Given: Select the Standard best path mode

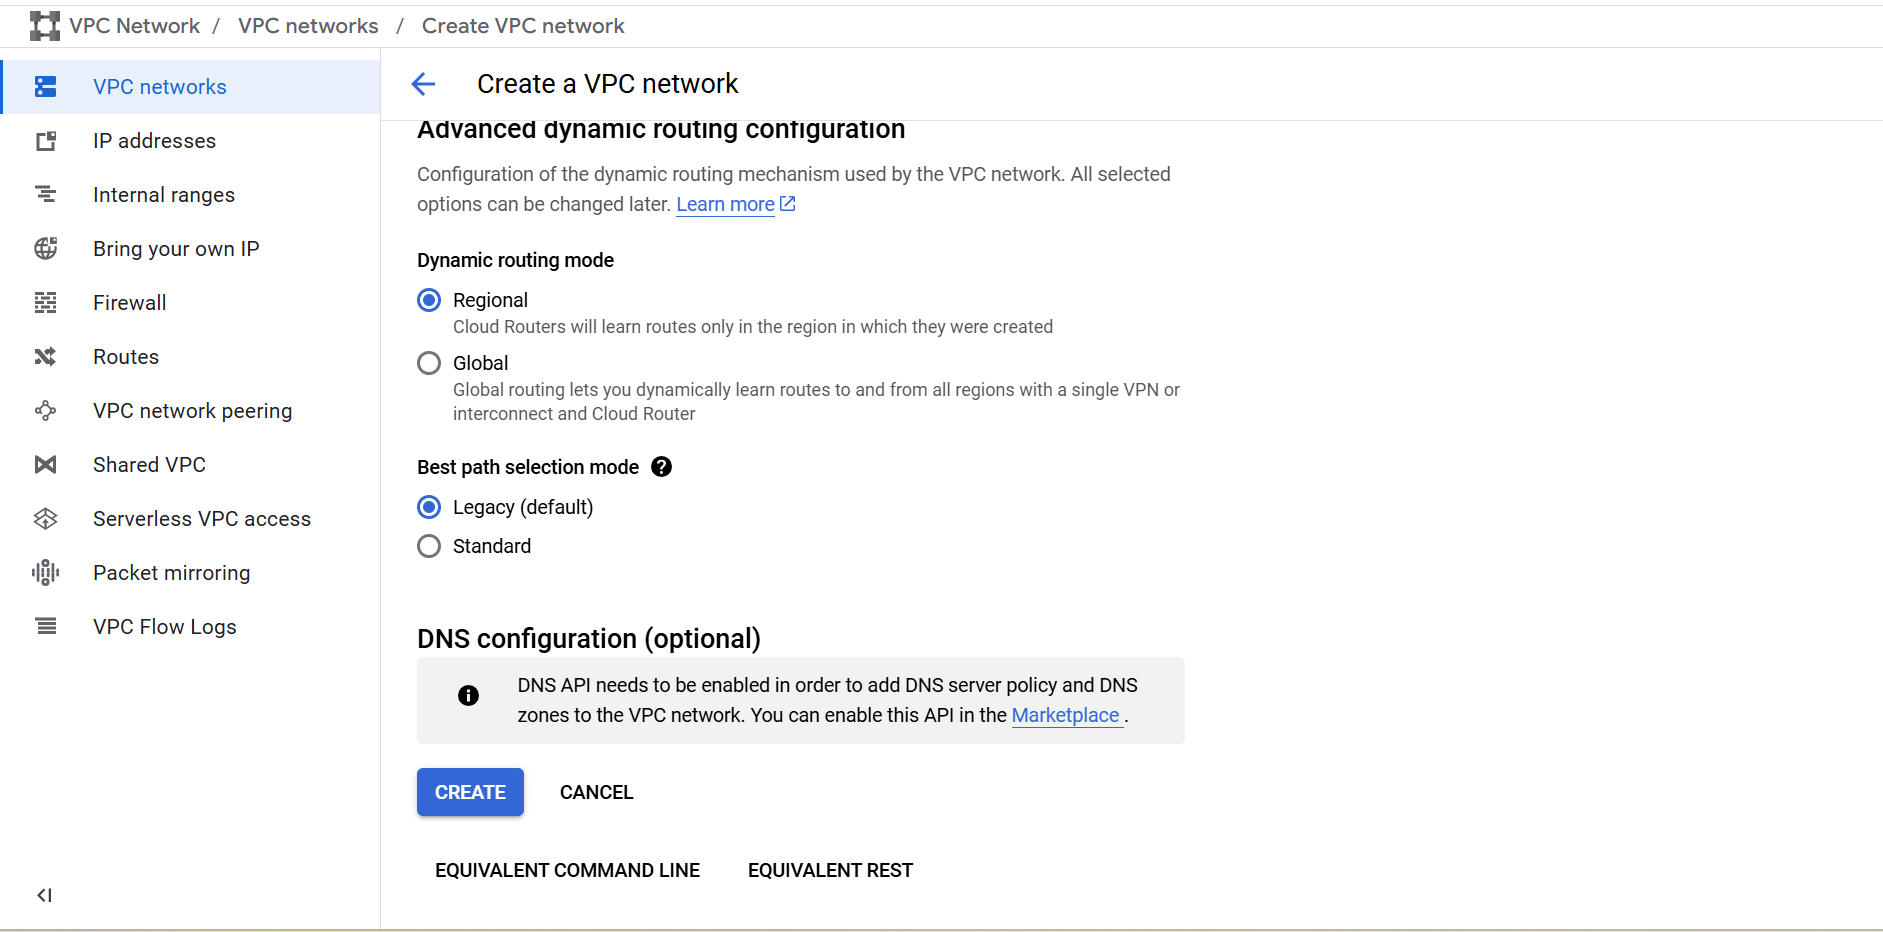Looking at the screenshot, I should tap(429, 546).
